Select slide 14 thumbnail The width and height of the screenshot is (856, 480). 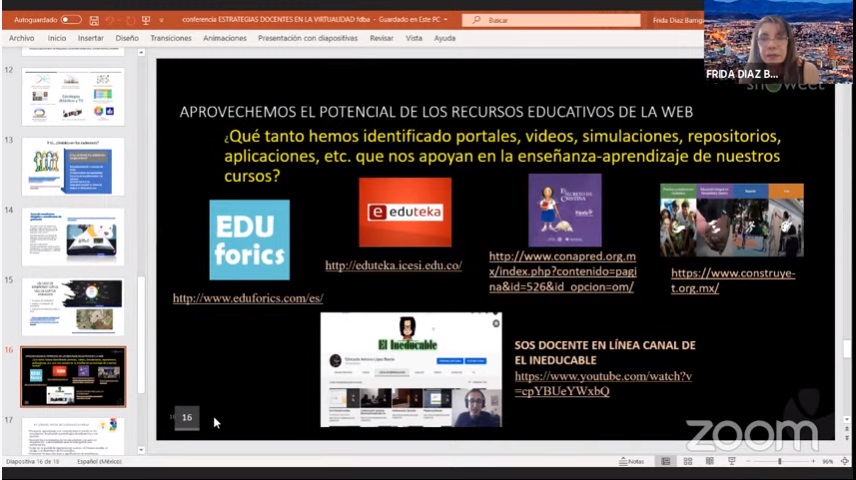point(73,237)
